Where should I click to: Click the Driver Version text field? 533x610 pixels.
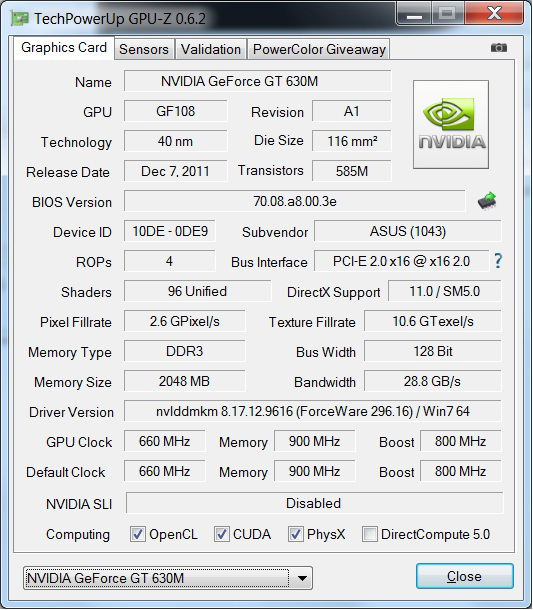313,411
